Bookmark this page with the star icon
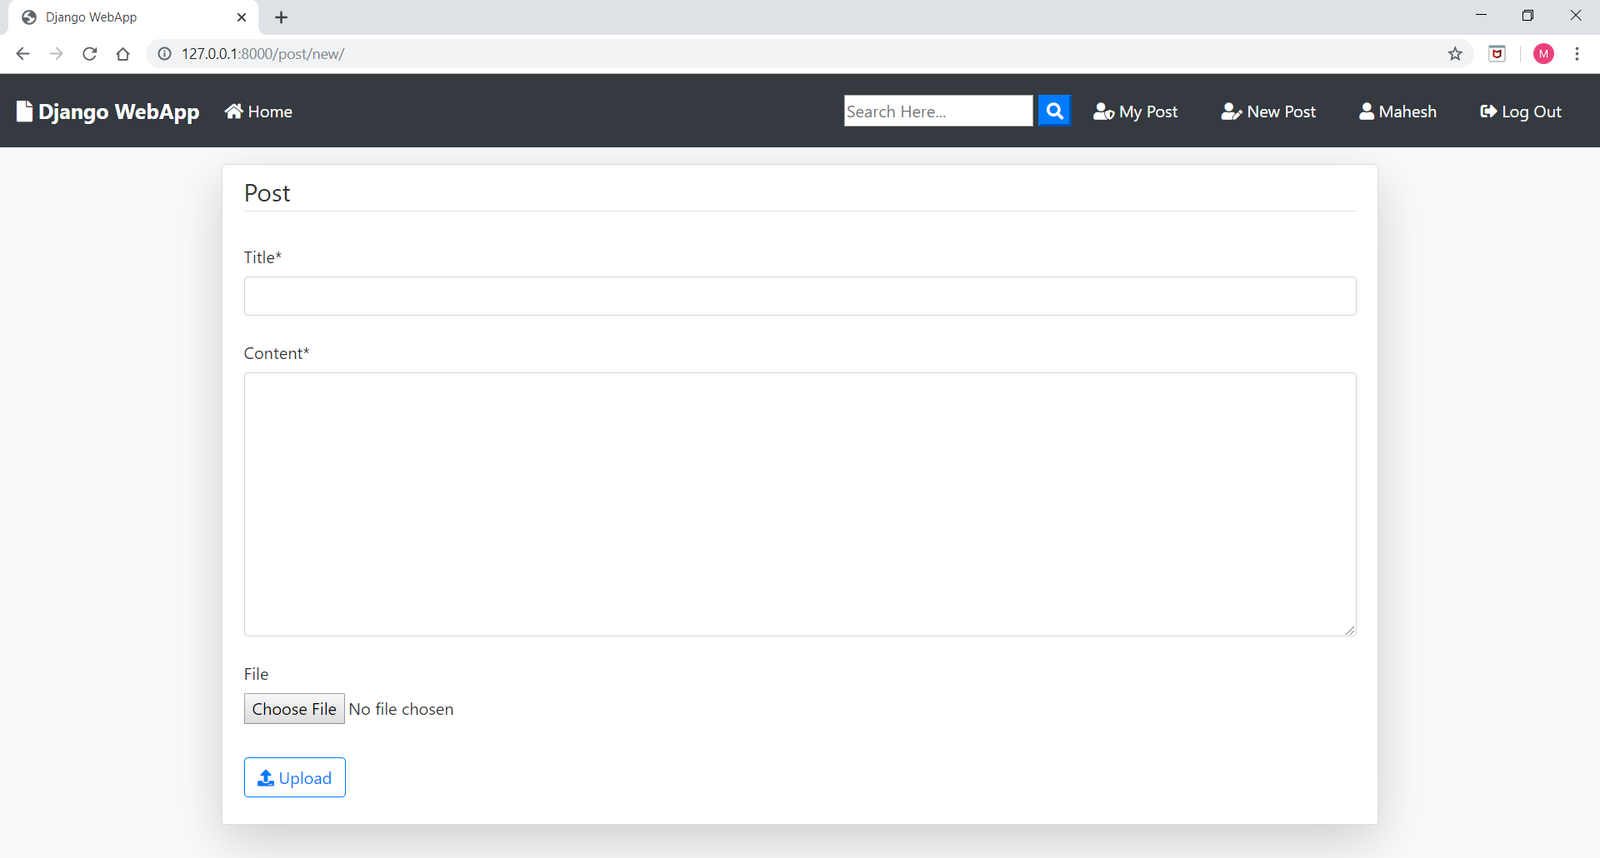The image size is (1600, 858). click(1455, 54)
